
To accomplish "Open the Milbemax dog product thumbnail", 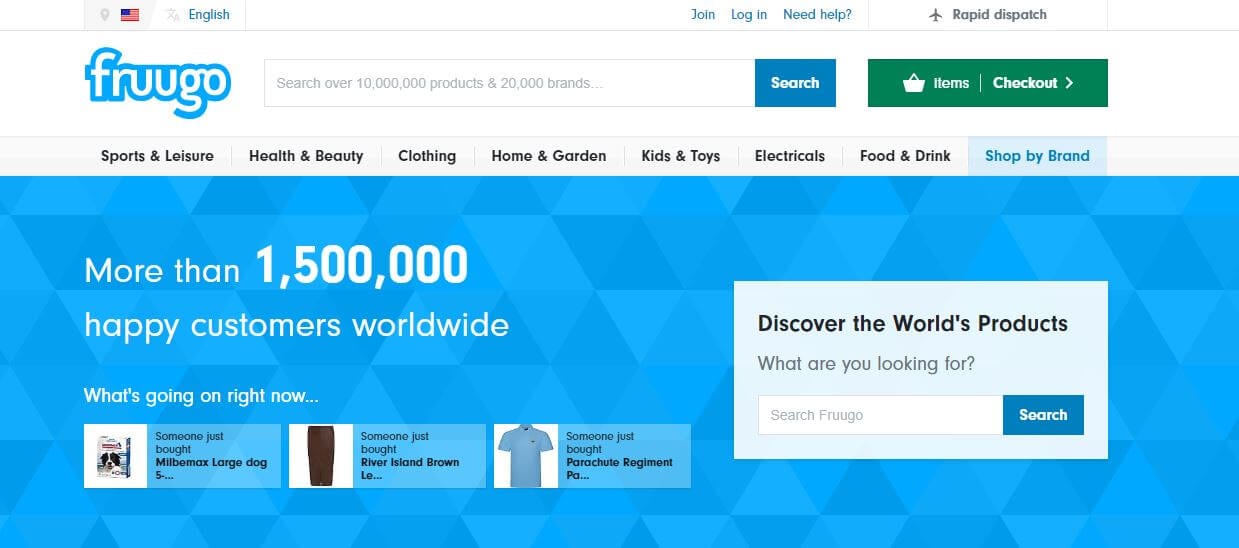I will 116,456.
